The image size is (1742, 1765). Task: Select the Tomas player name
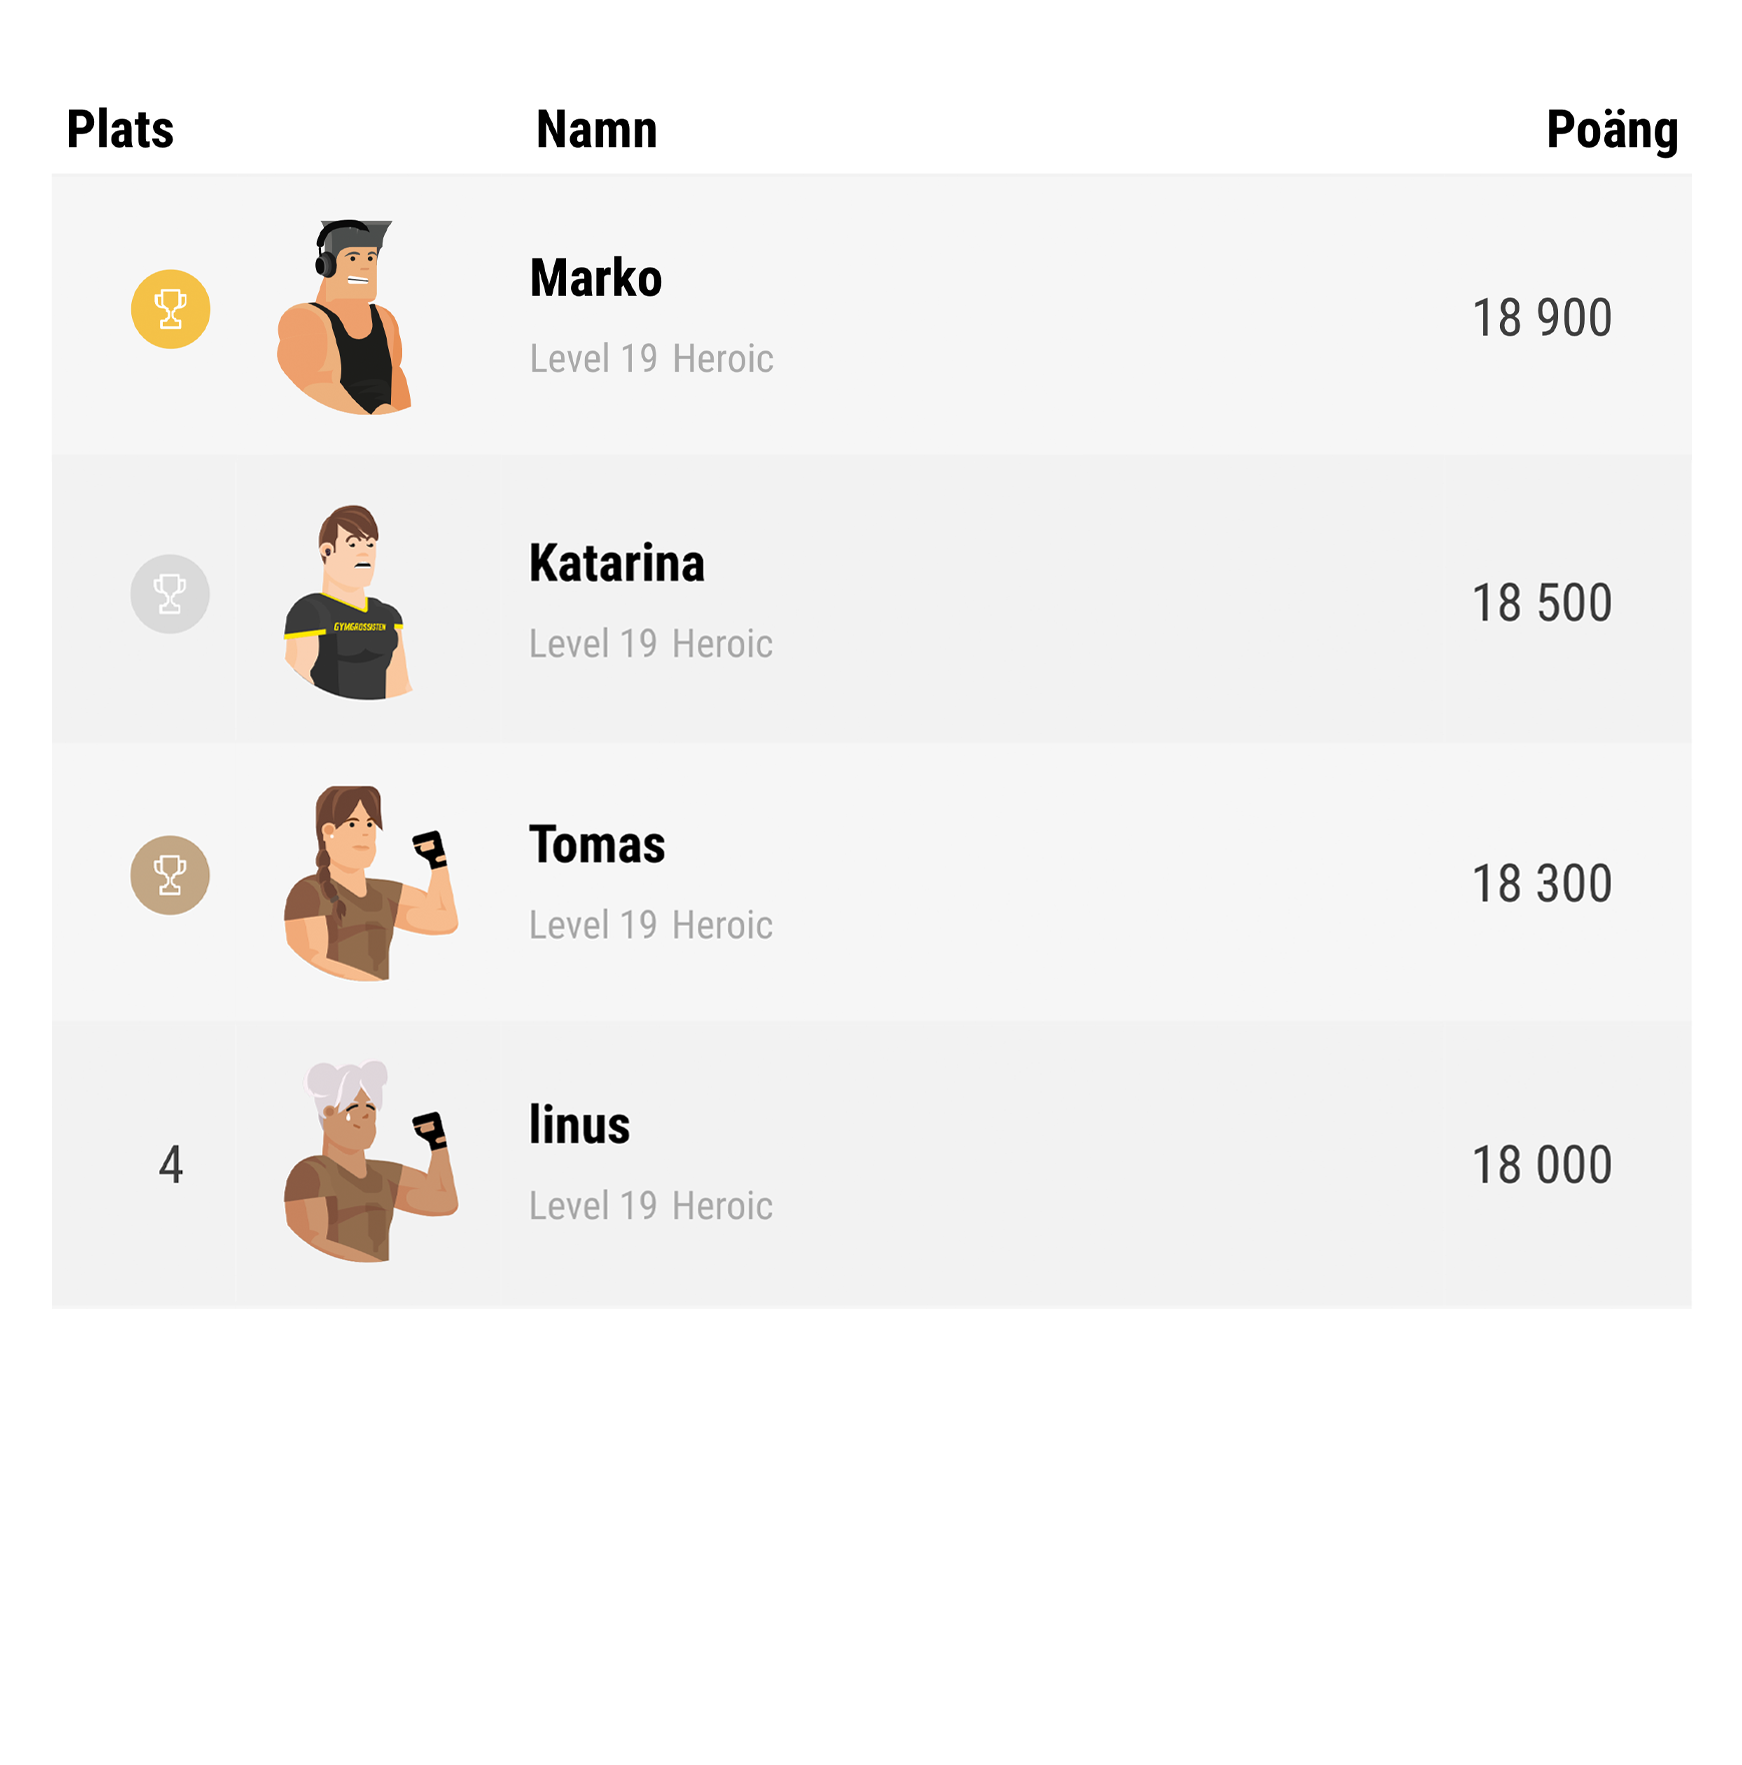tap(597, 844)
